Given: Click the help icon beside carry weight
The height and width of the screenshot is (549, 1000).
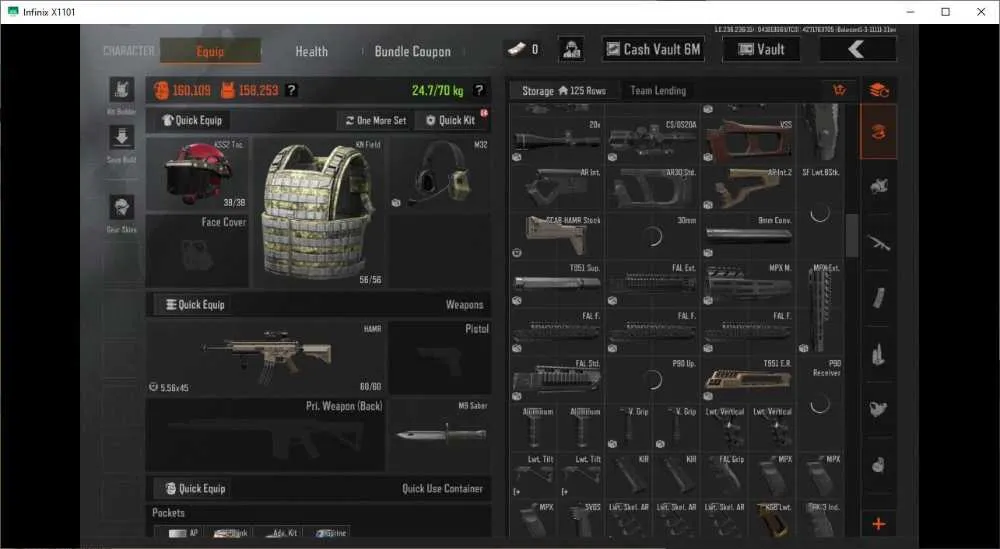Looking at the screenshot, I should (479, 90).
